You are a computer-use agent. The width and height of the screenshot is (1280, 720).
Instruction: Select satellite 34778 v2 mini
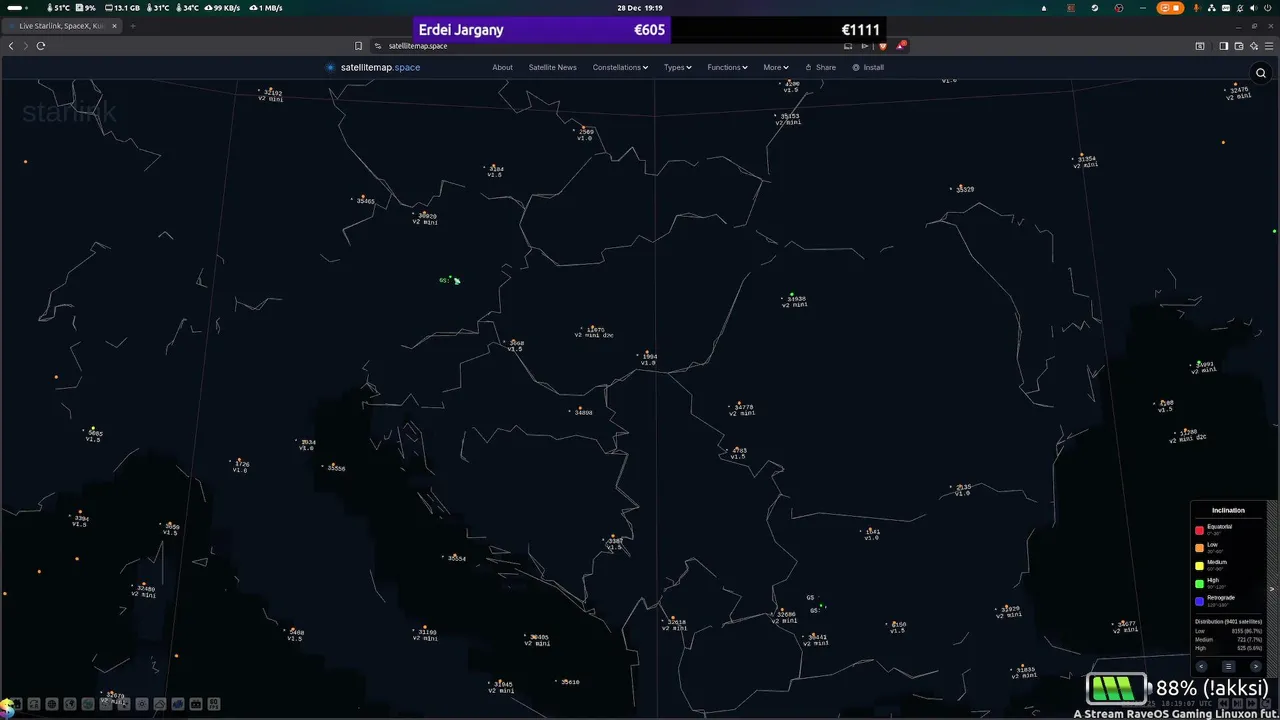click(742, 409)
